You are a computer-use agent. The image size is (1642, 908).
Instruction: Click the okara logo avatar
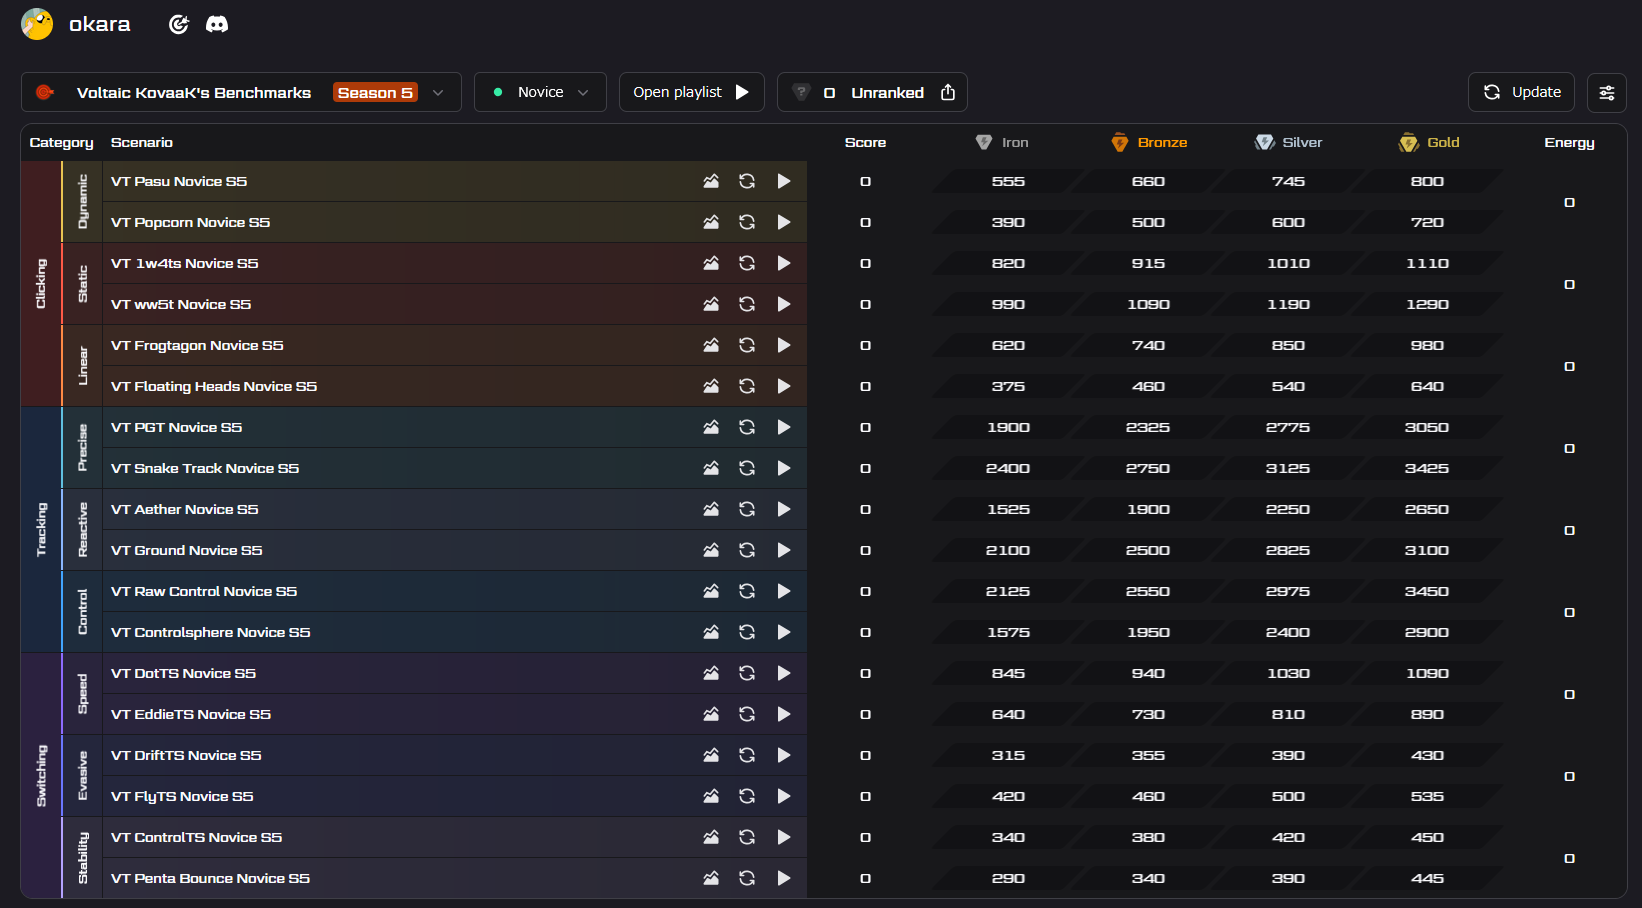pos(37,24)
